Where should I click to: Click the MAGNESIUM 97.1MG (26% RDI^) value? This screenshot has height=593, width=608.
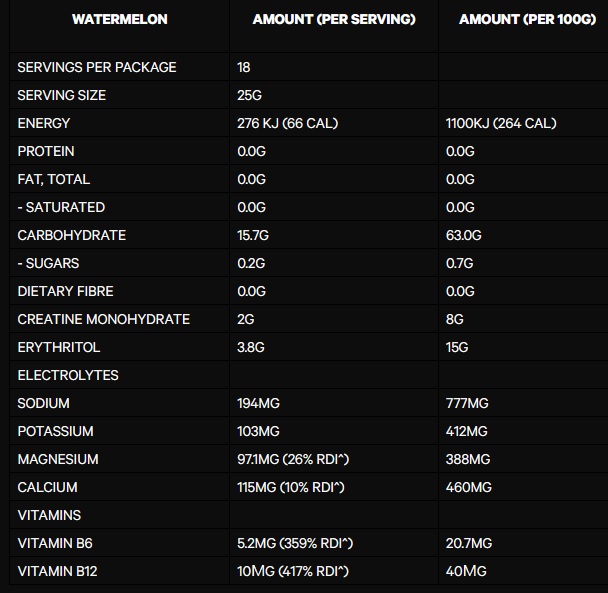coord(293,459)
